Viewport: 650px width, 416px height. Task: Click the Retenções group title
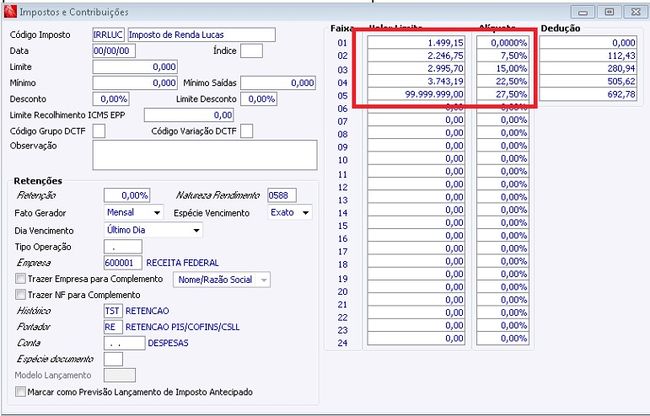tap(38, 181)
